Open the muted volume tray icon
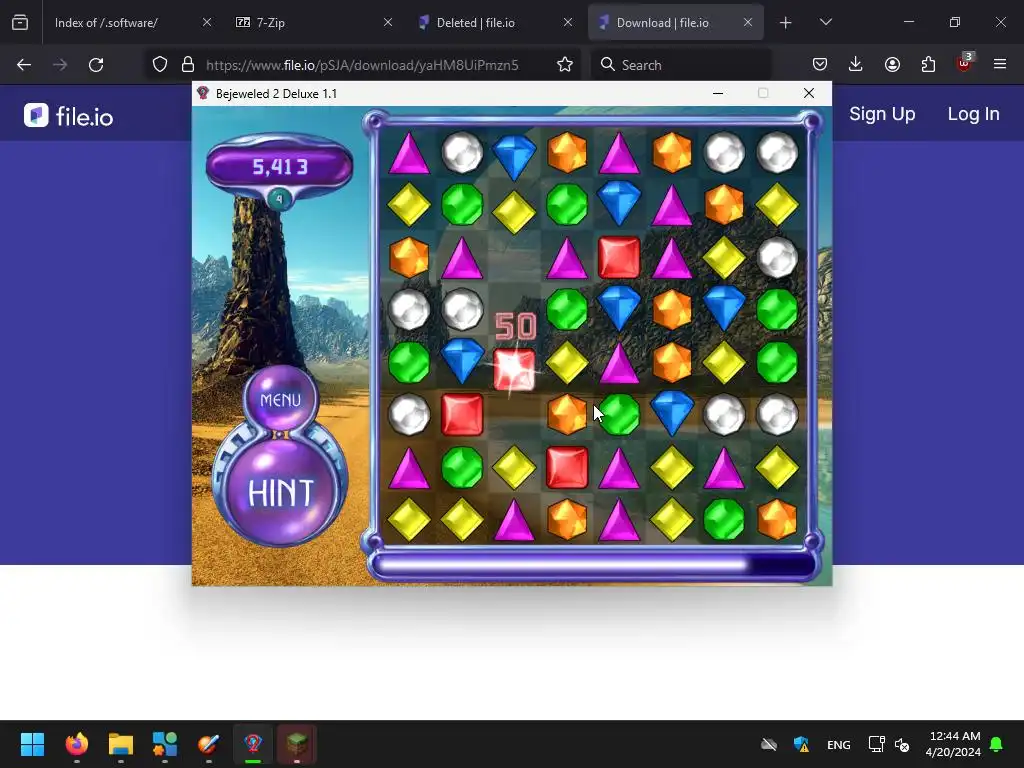 click(x=903, y=744)
